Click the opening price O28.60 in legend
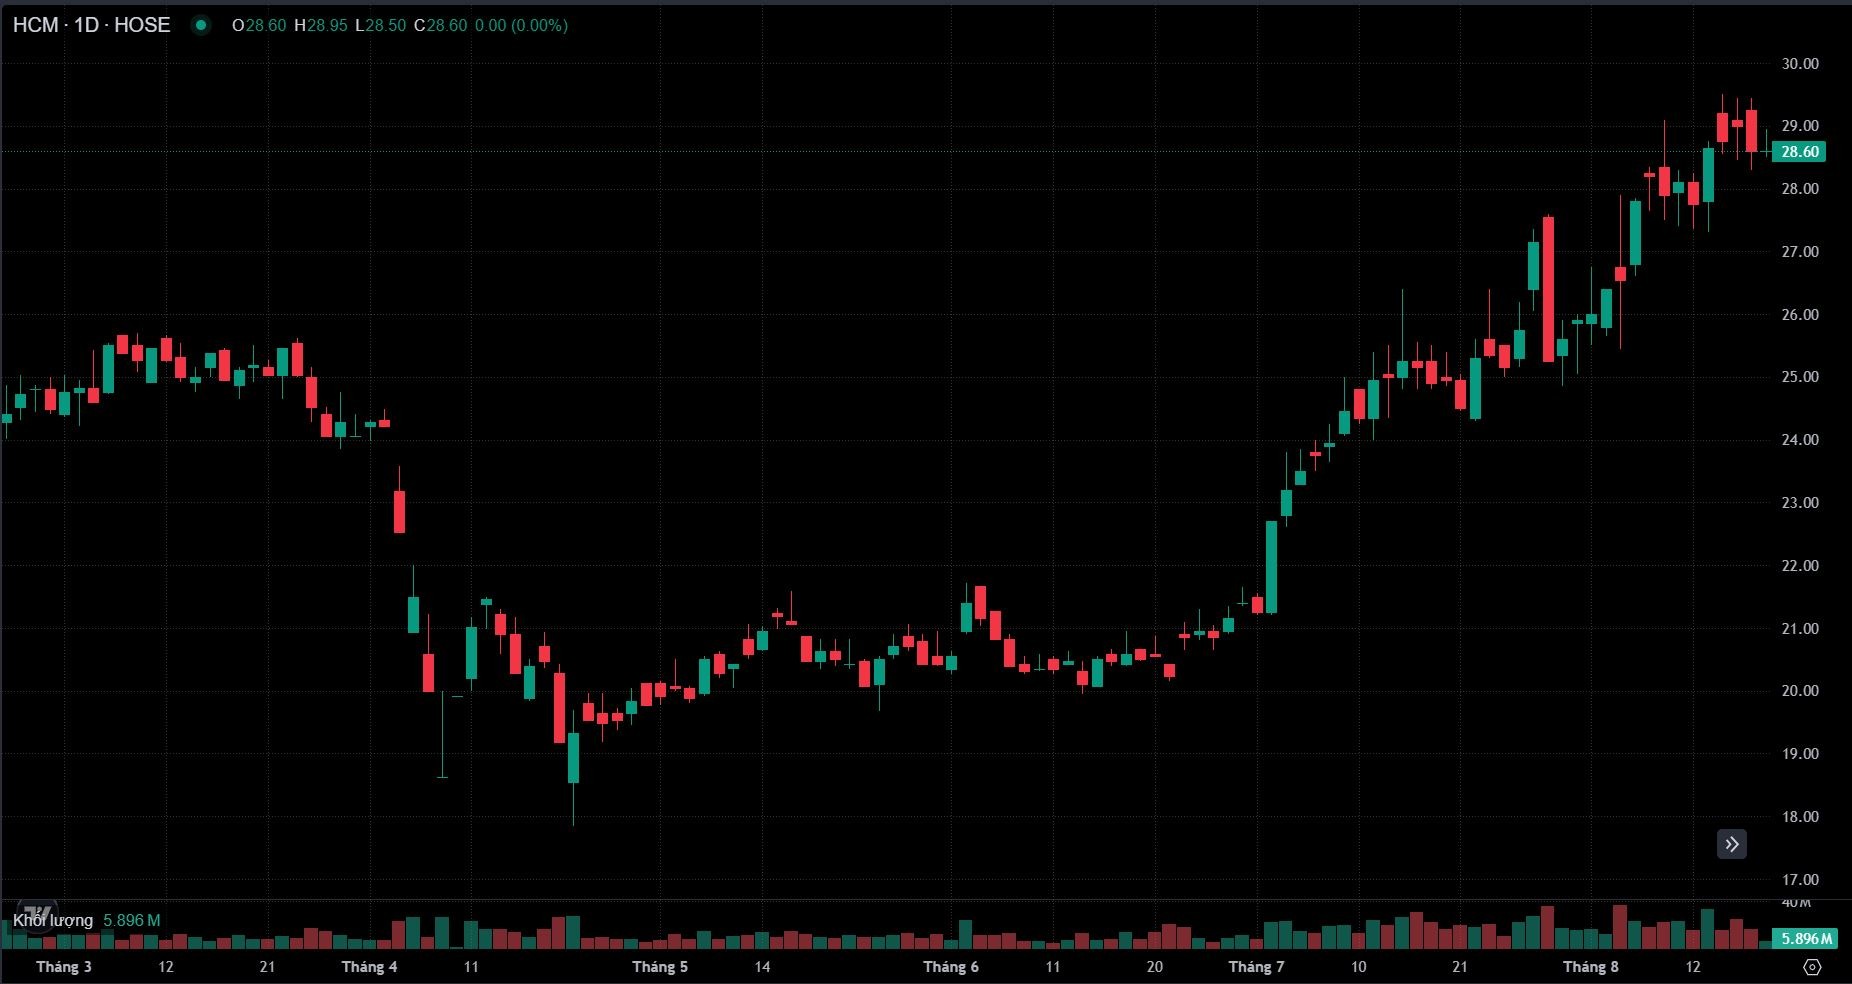Image resolution: width=1852 pixels, height=984 pixels. (x=259, y=25)
